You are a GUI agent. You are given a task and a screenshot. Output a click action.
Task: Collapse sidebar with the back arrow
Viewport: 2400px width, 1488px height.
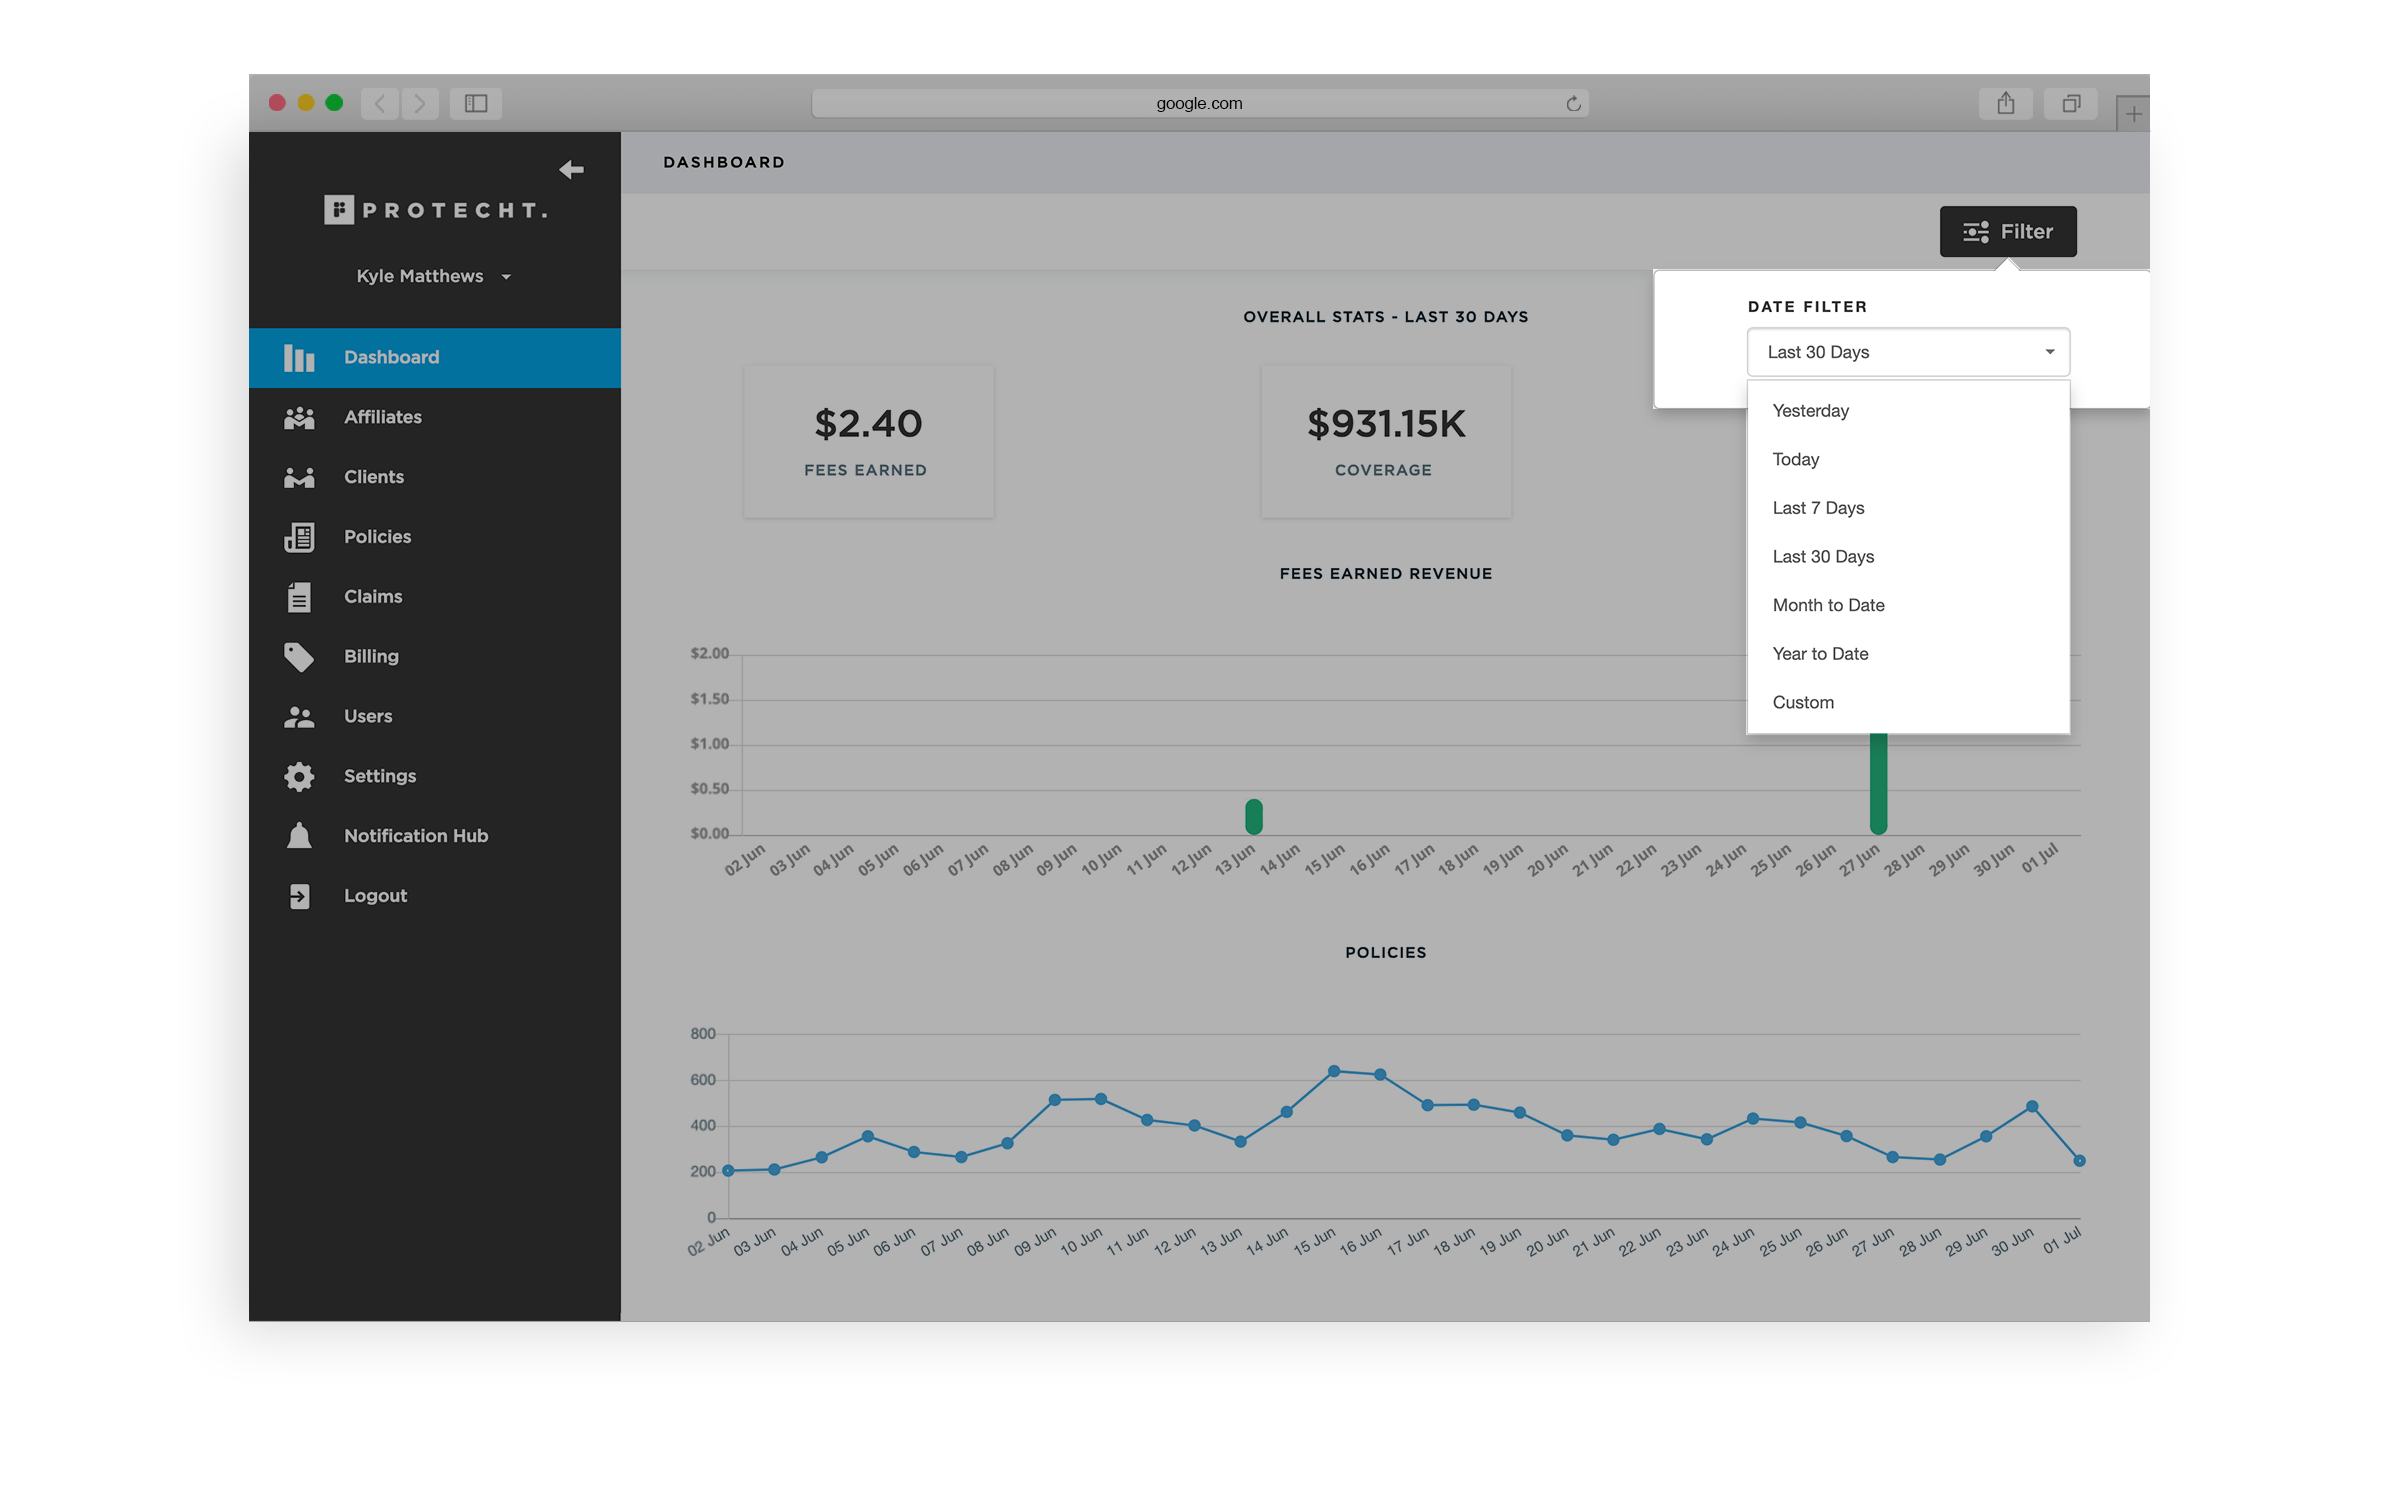point(571,170)
